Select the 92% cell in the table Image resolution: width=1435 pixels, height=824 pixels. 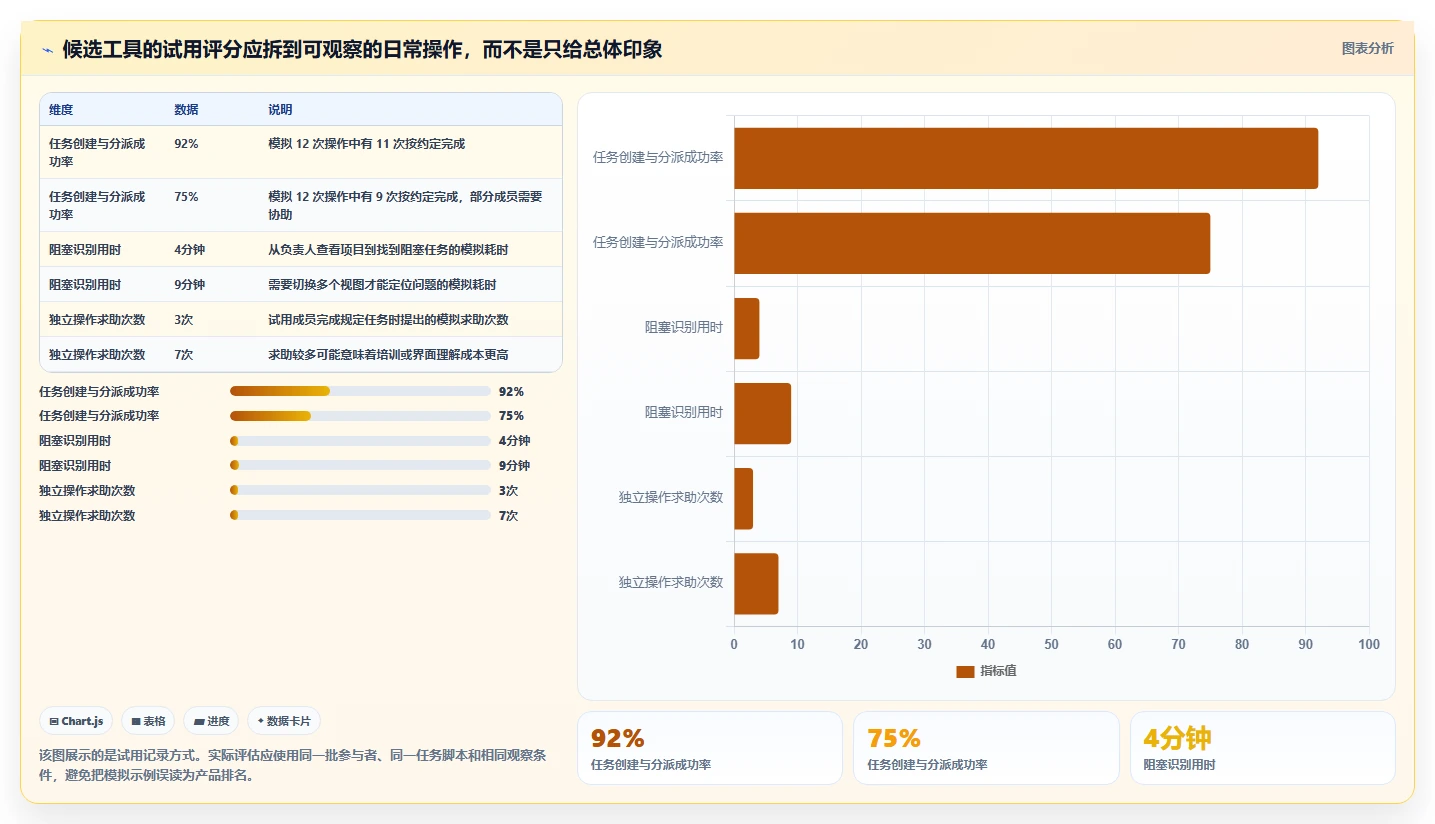click(x=186, y=144)
